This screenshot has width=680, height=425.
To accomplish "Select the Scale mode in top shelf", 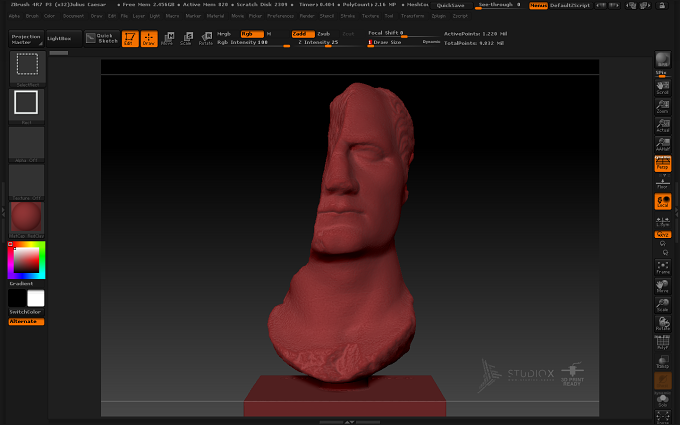I will [186, 39].
